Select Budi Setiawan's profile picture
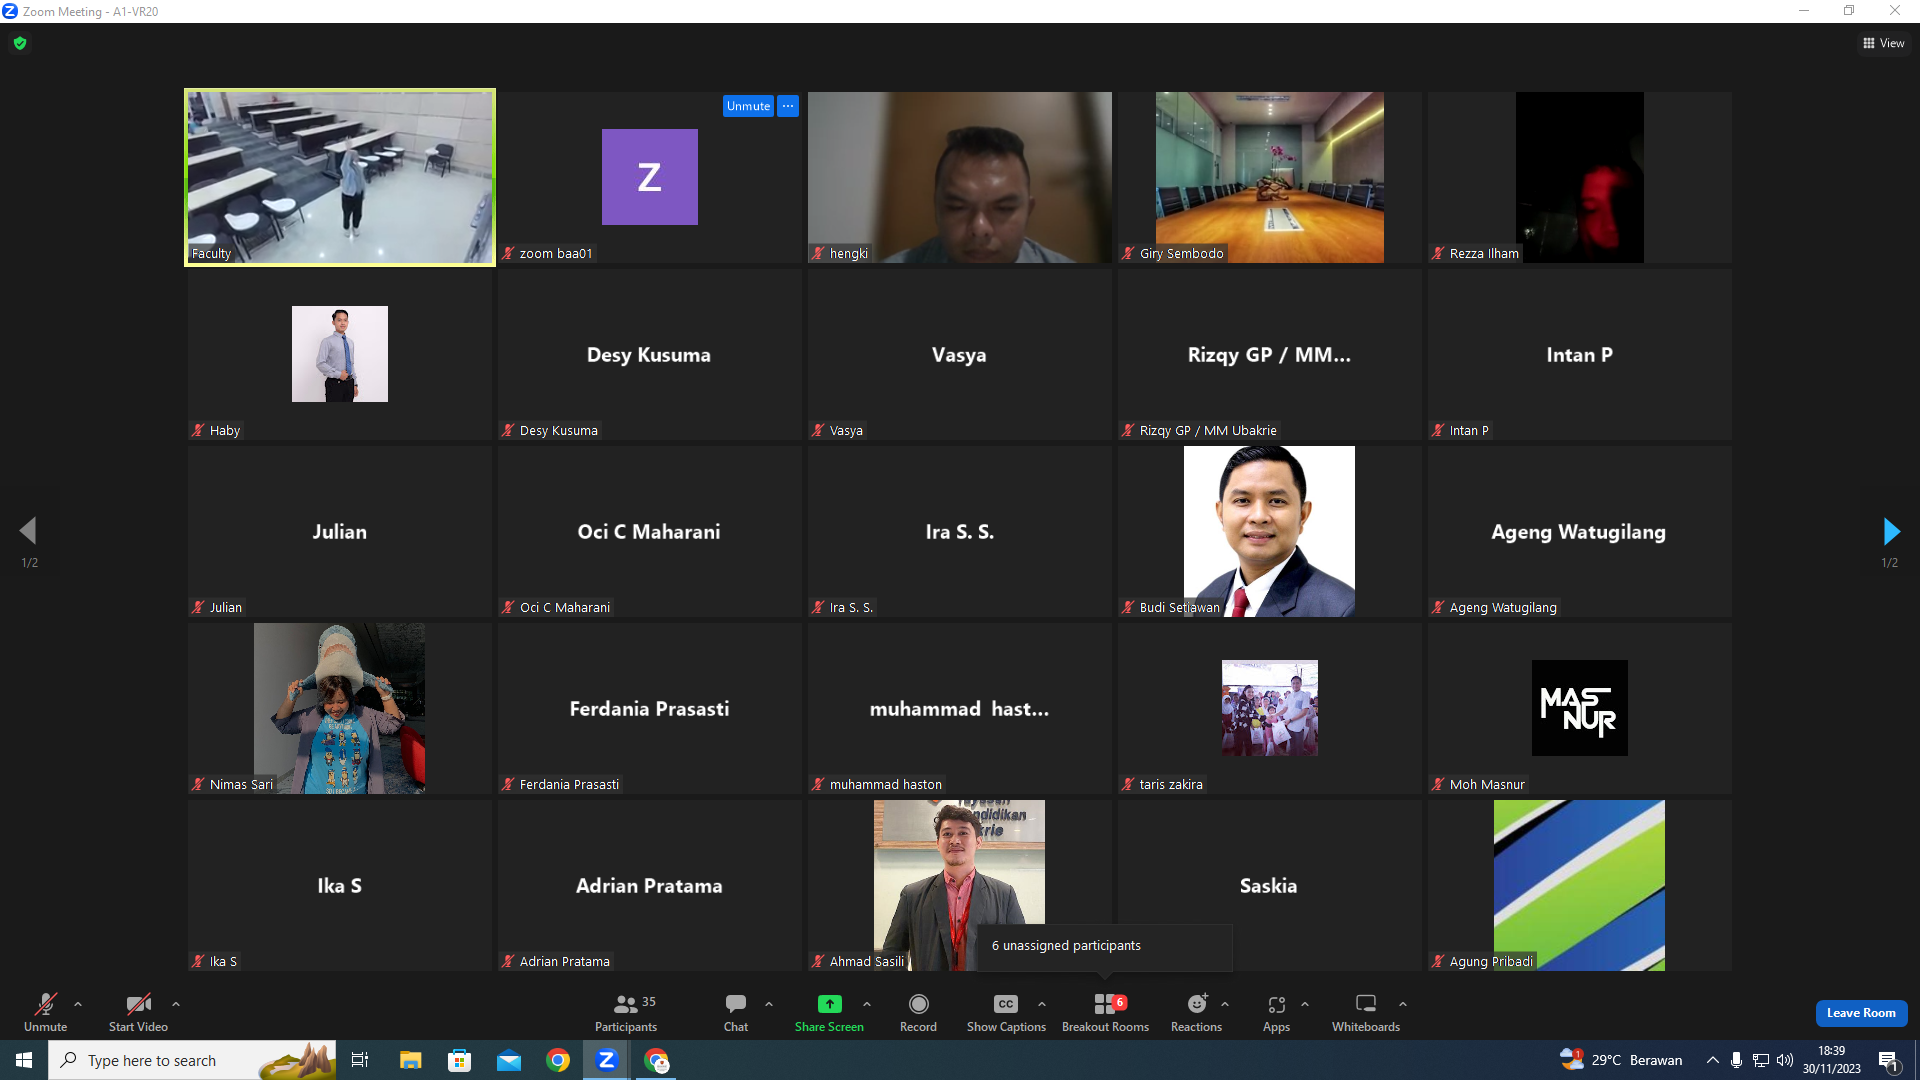 [1270, 531]
